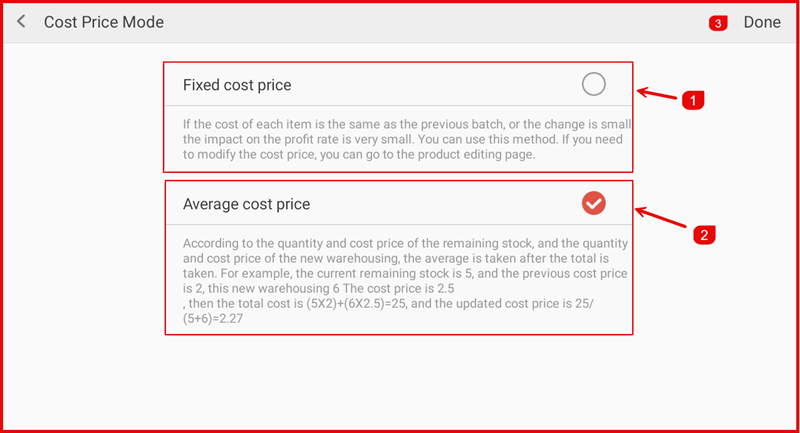
Task: Click the red number 3 badge beside Done
Action: pos(718,23)
